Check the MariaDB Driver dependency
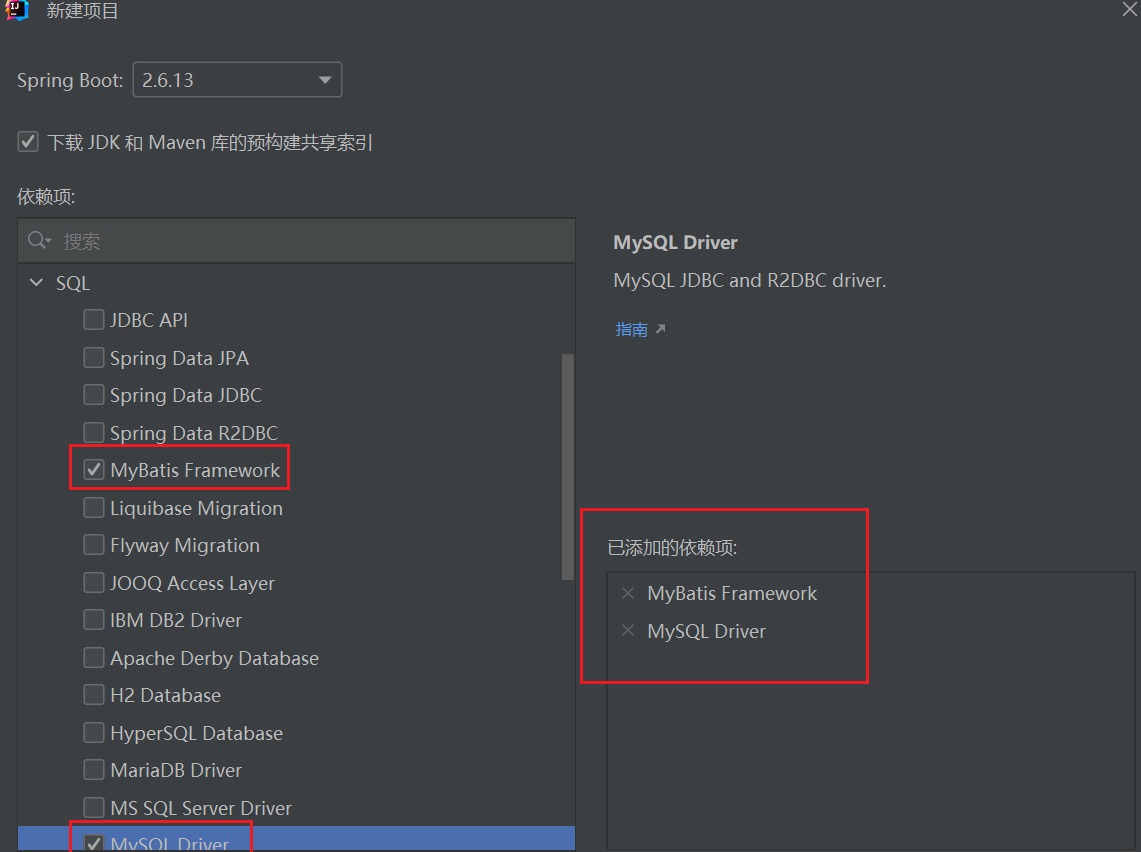The image size is (1141, 852). 94,769
